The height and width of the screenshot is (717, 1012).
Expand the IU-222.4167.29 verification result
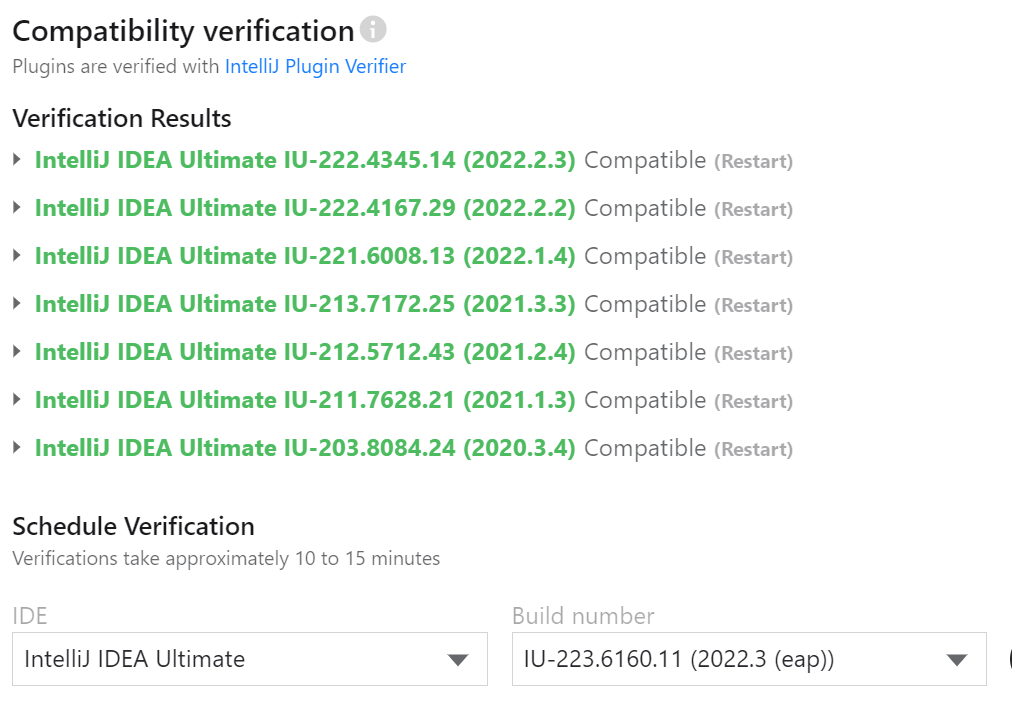coord(17,208)
